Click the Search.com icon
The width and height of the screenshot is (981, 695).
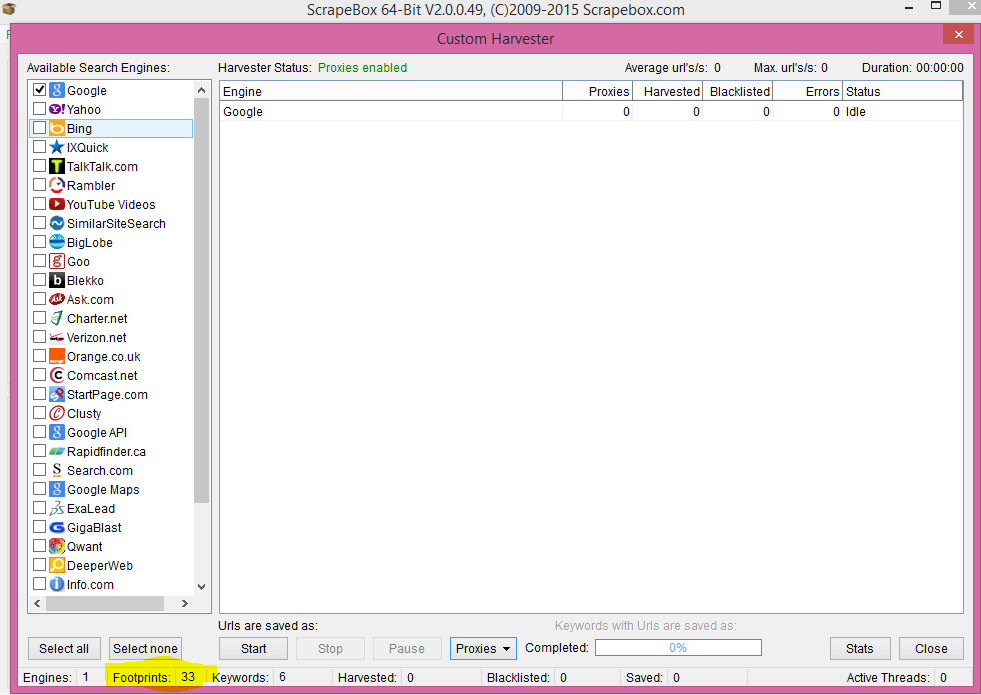click(x=57, y=470)
